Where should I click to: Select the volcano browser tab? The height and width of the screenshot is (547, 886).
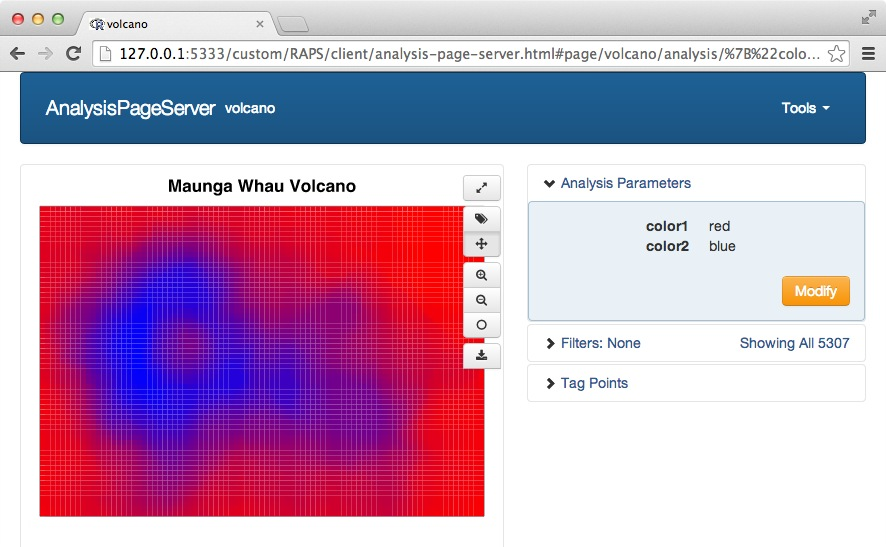click(170, 24)
